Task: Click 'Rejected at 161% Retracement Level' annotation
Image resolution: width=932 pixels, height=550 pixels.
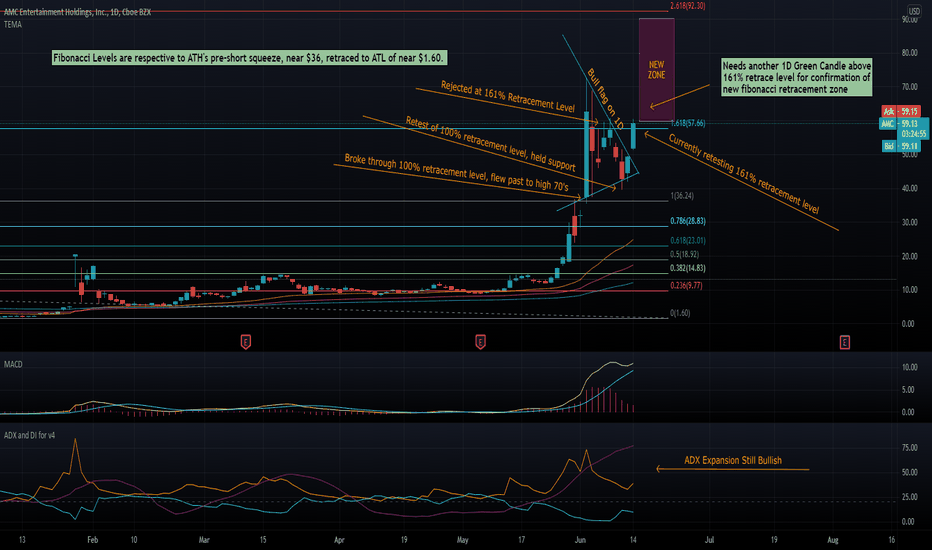Action: (x=508, y=96)
